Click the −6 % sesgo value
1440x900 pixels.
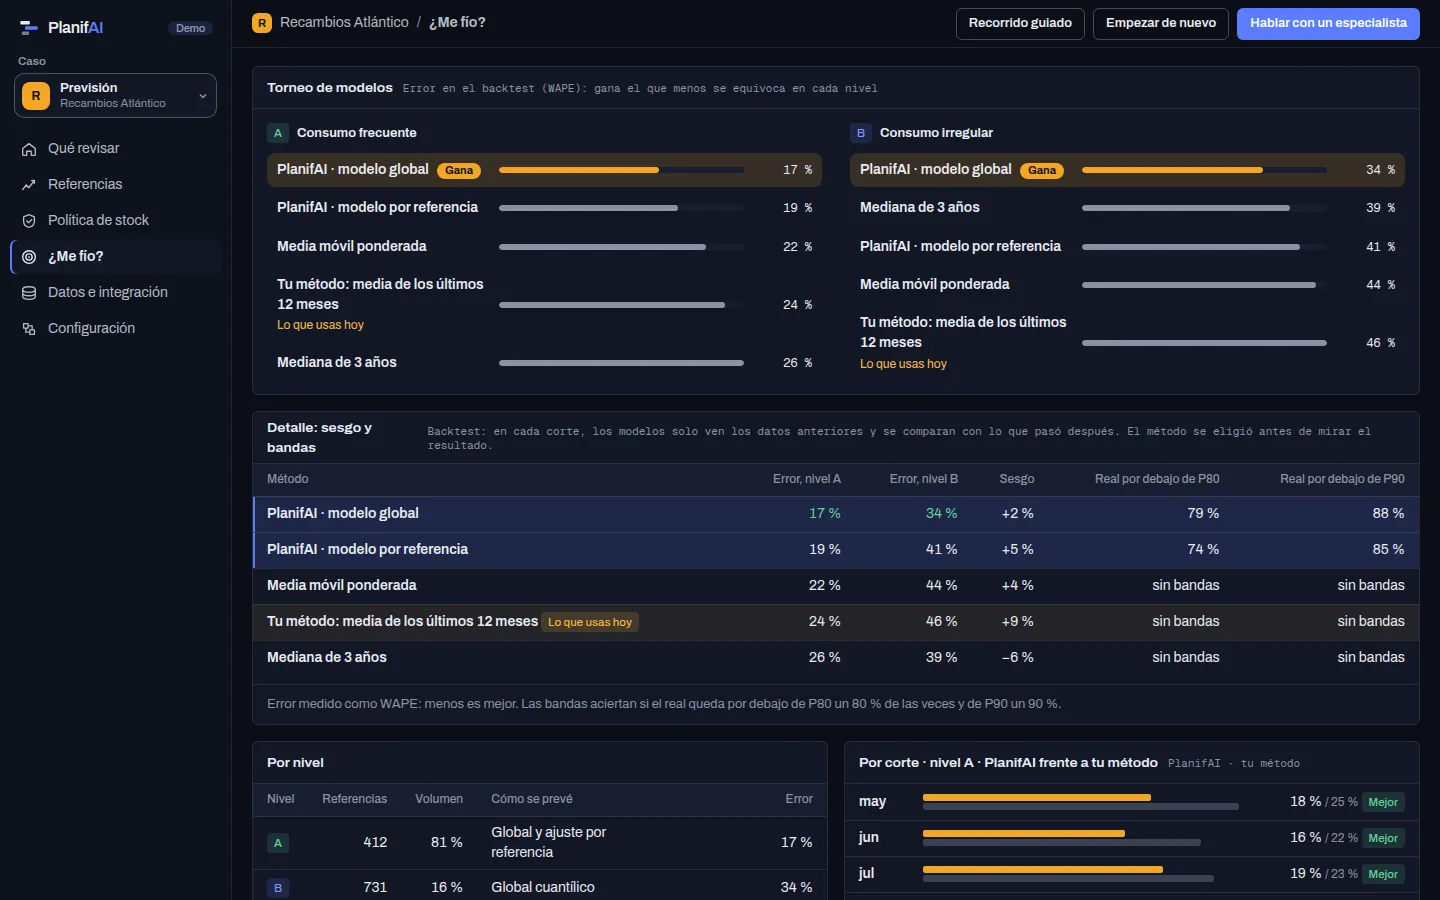[x=1017, y=658]
